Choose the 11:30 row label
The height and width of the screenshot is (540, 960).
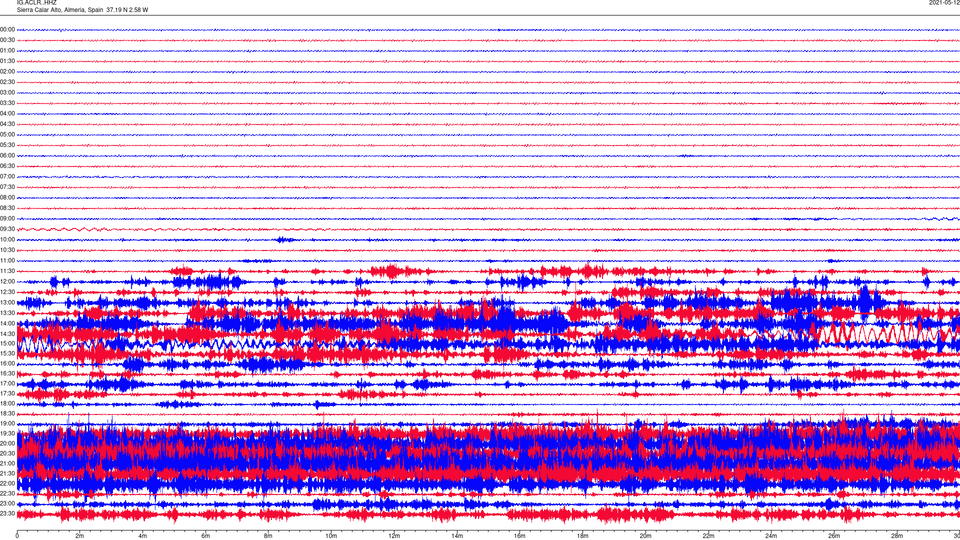[x=7, y=271]
